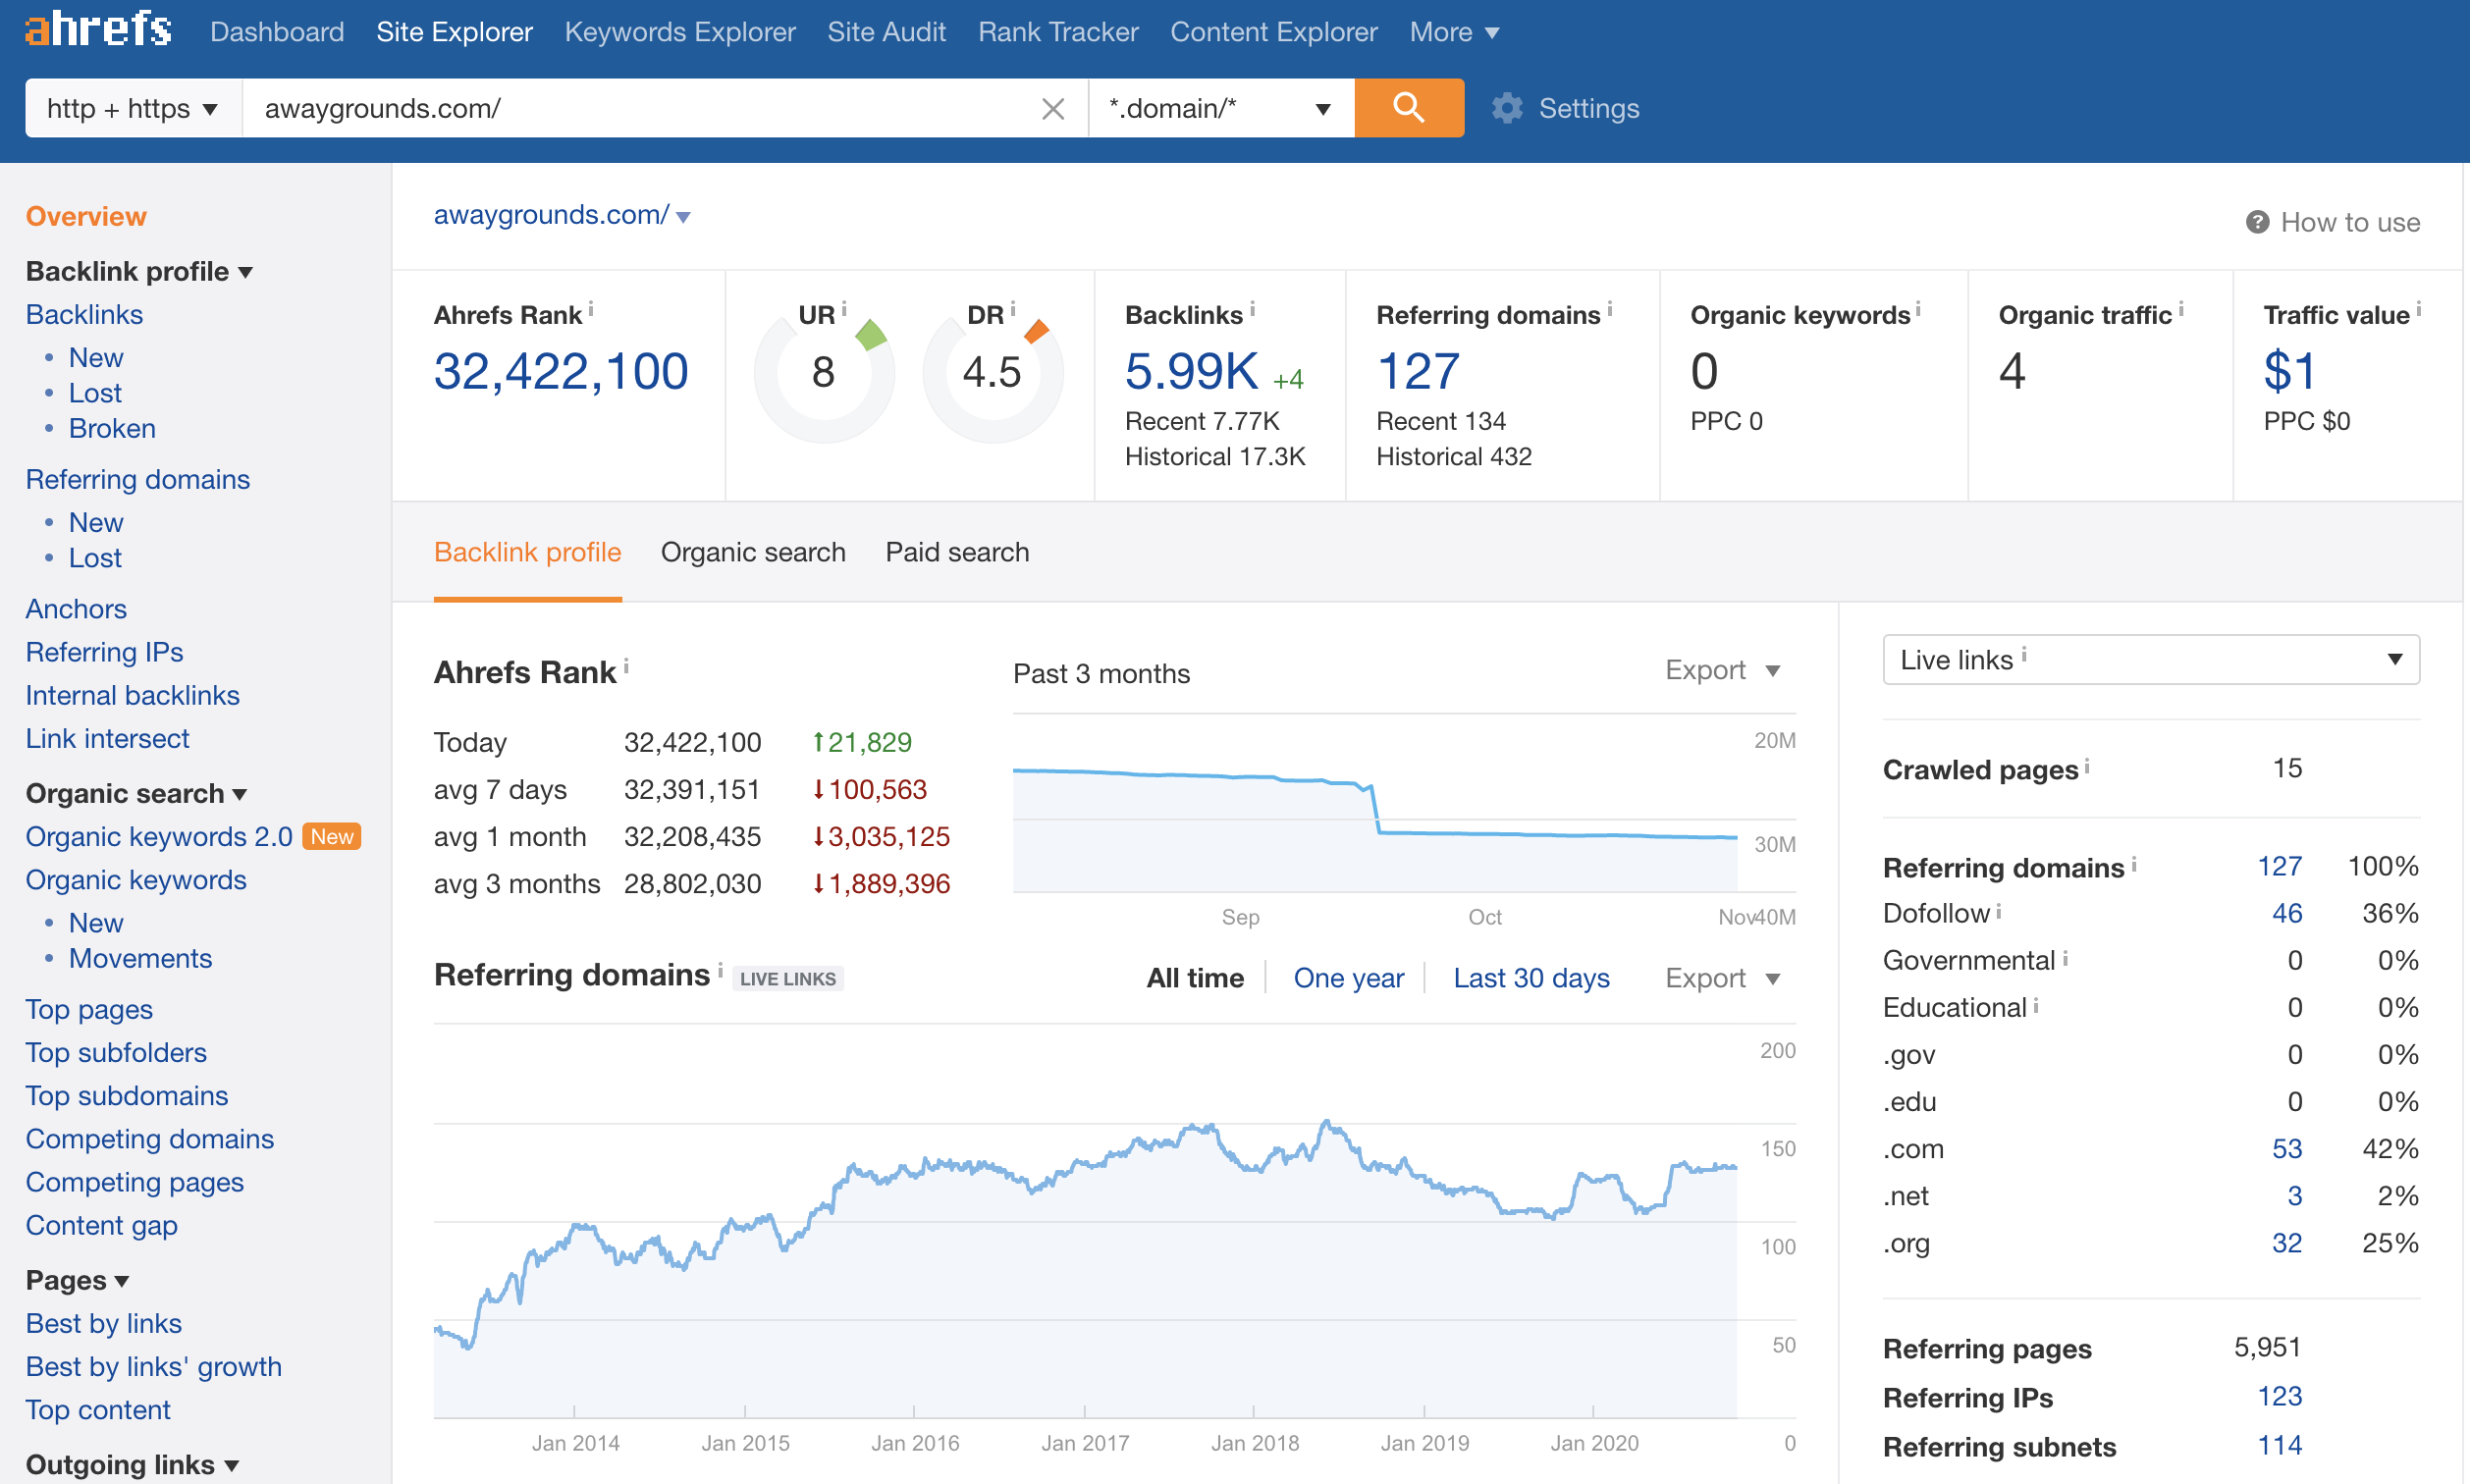Open the Live links dropdown
The width and height of the screenshot is (2470, 1484).
point(2151,659)
